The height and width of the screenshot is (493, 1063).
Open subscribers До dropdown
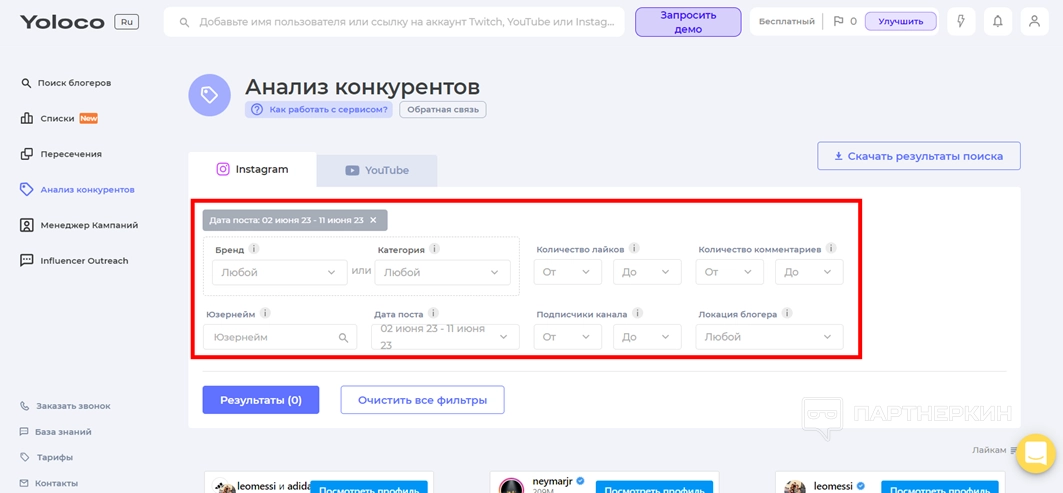[x=647, y=337]
